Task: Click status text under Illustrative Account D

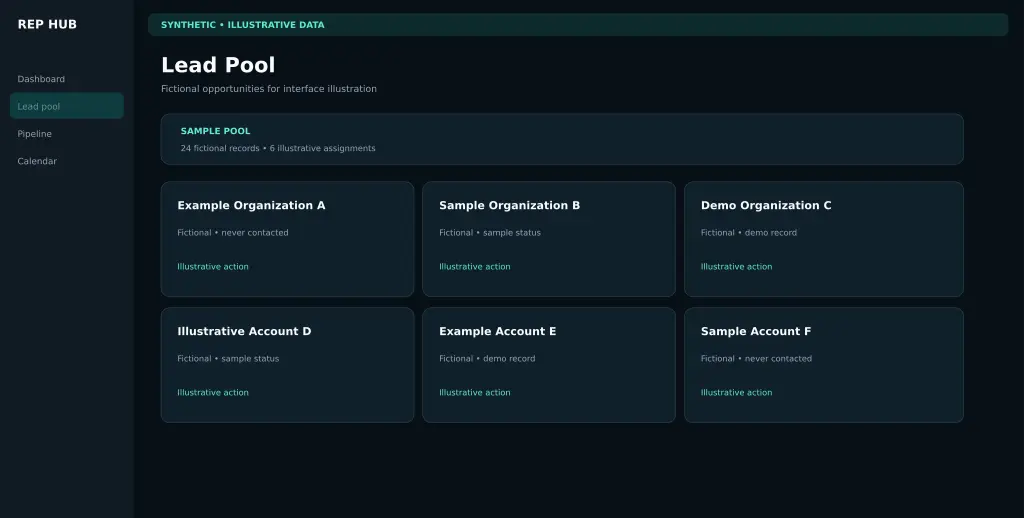Action: pos(228,359)
